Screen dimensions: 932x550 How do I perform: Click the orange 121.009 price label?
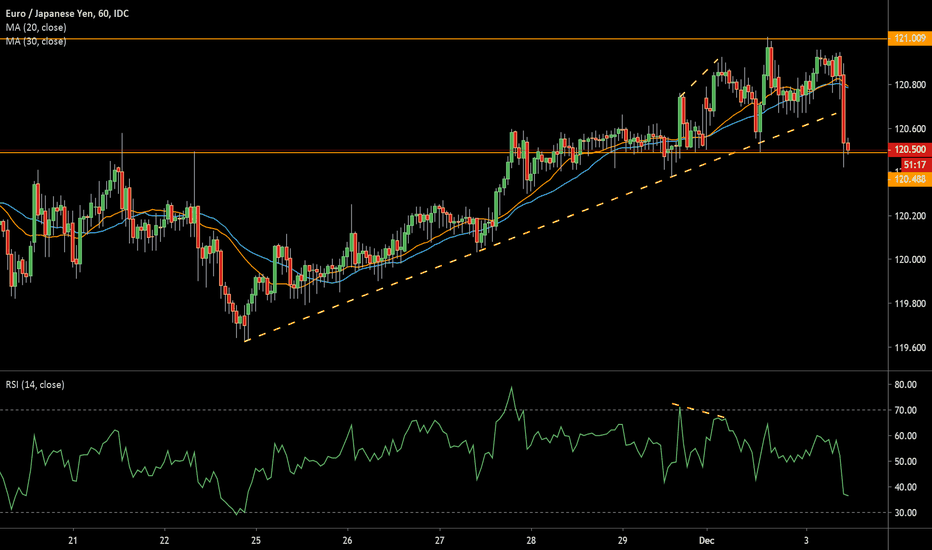coord(910,38)
